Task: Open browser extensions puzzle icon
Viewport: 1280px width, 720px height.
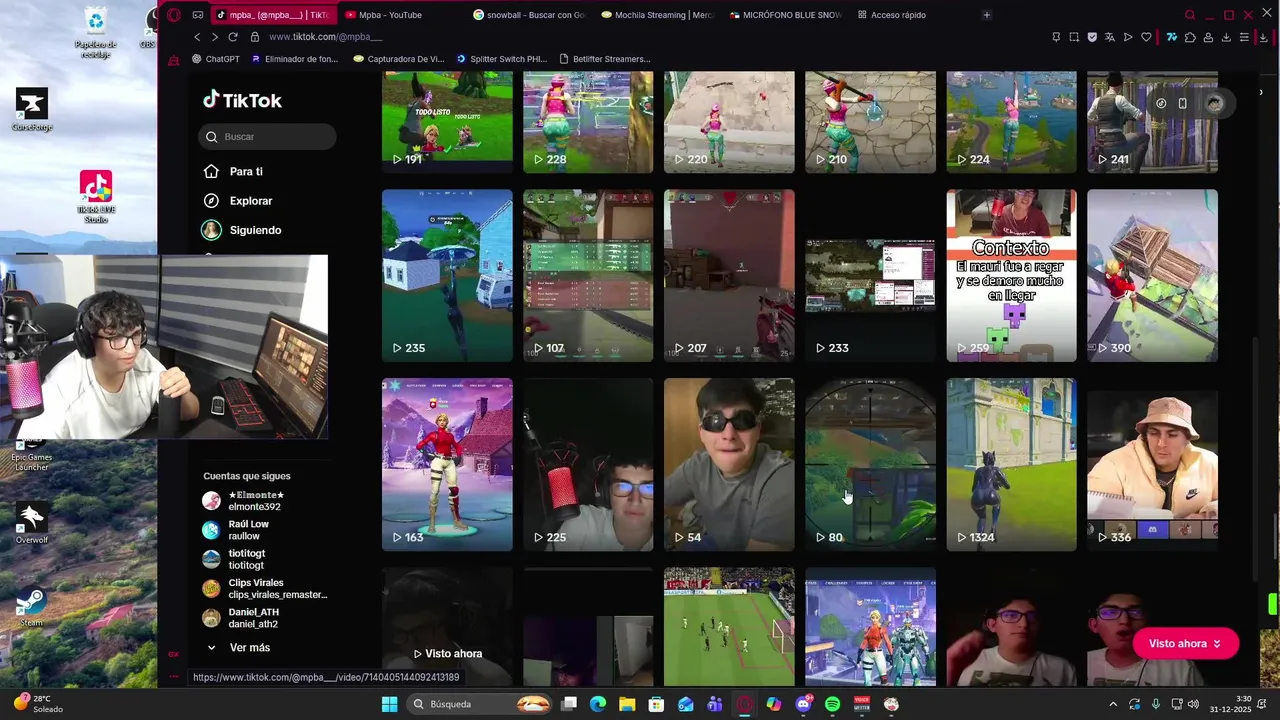Action: pos(1190,37)
